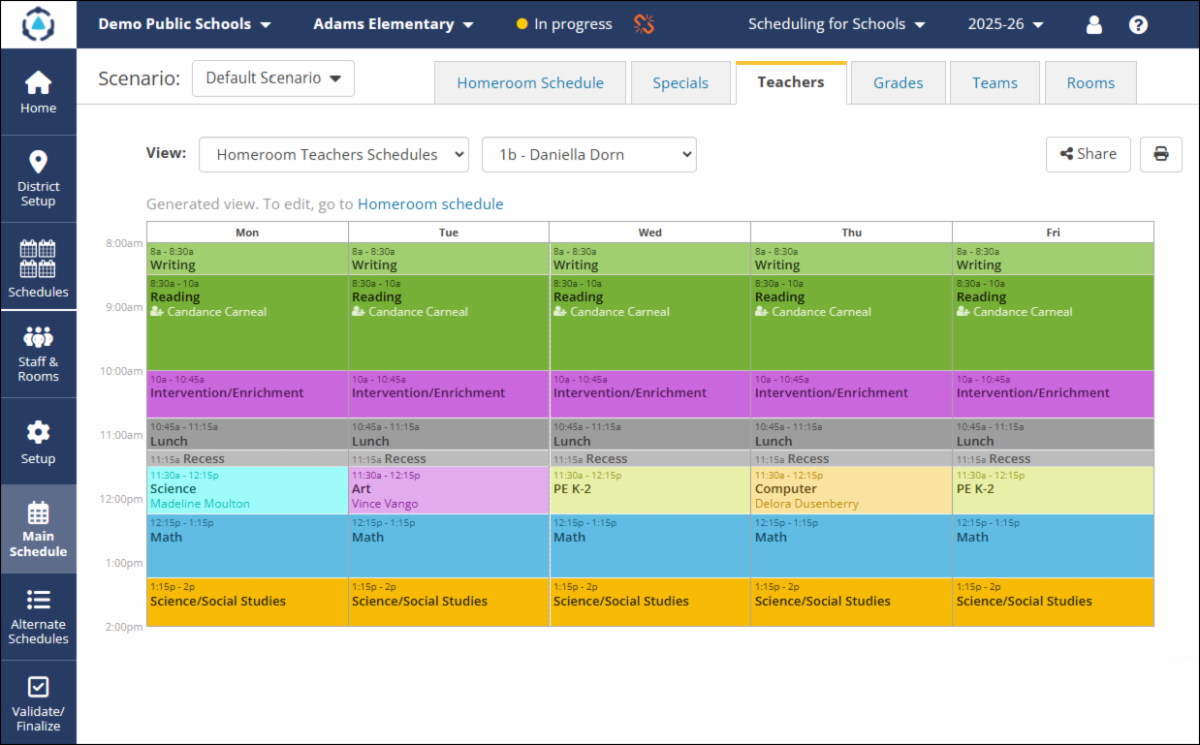Expand the 2025-26 school year dropdown
Image resolution: width=1200 pixels, height=745 pixels.
click(1005, 24)
